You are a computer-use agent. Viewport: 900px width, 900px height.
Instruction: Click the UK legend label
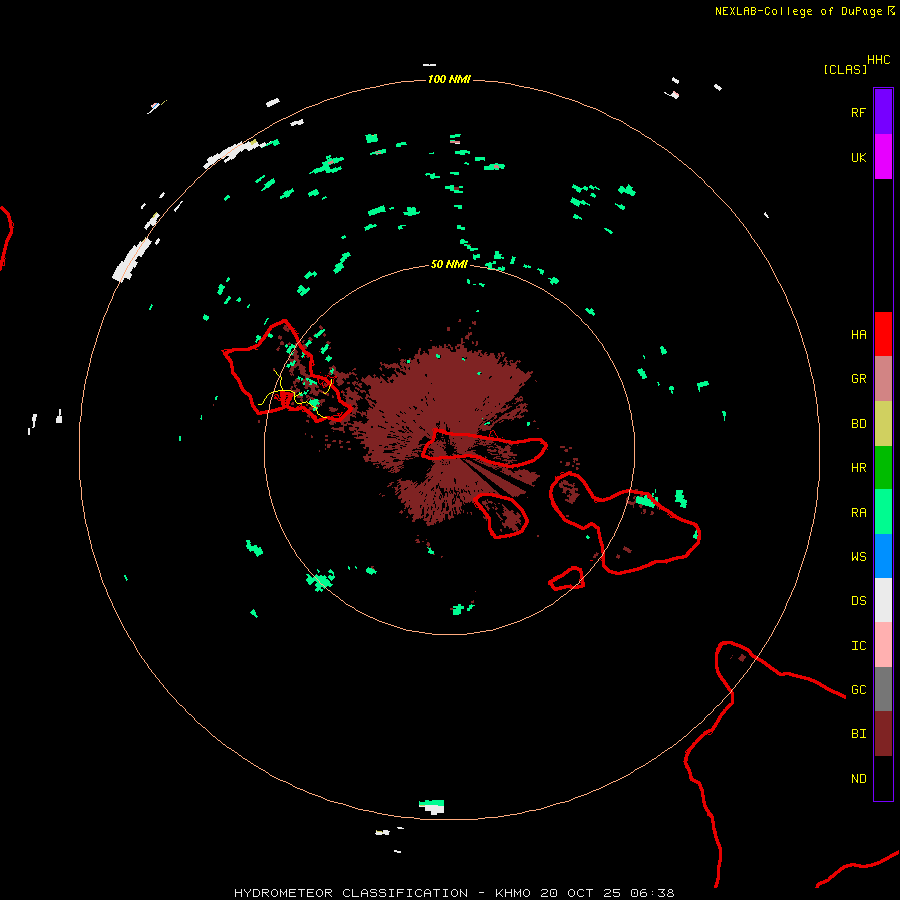[859, 158]
